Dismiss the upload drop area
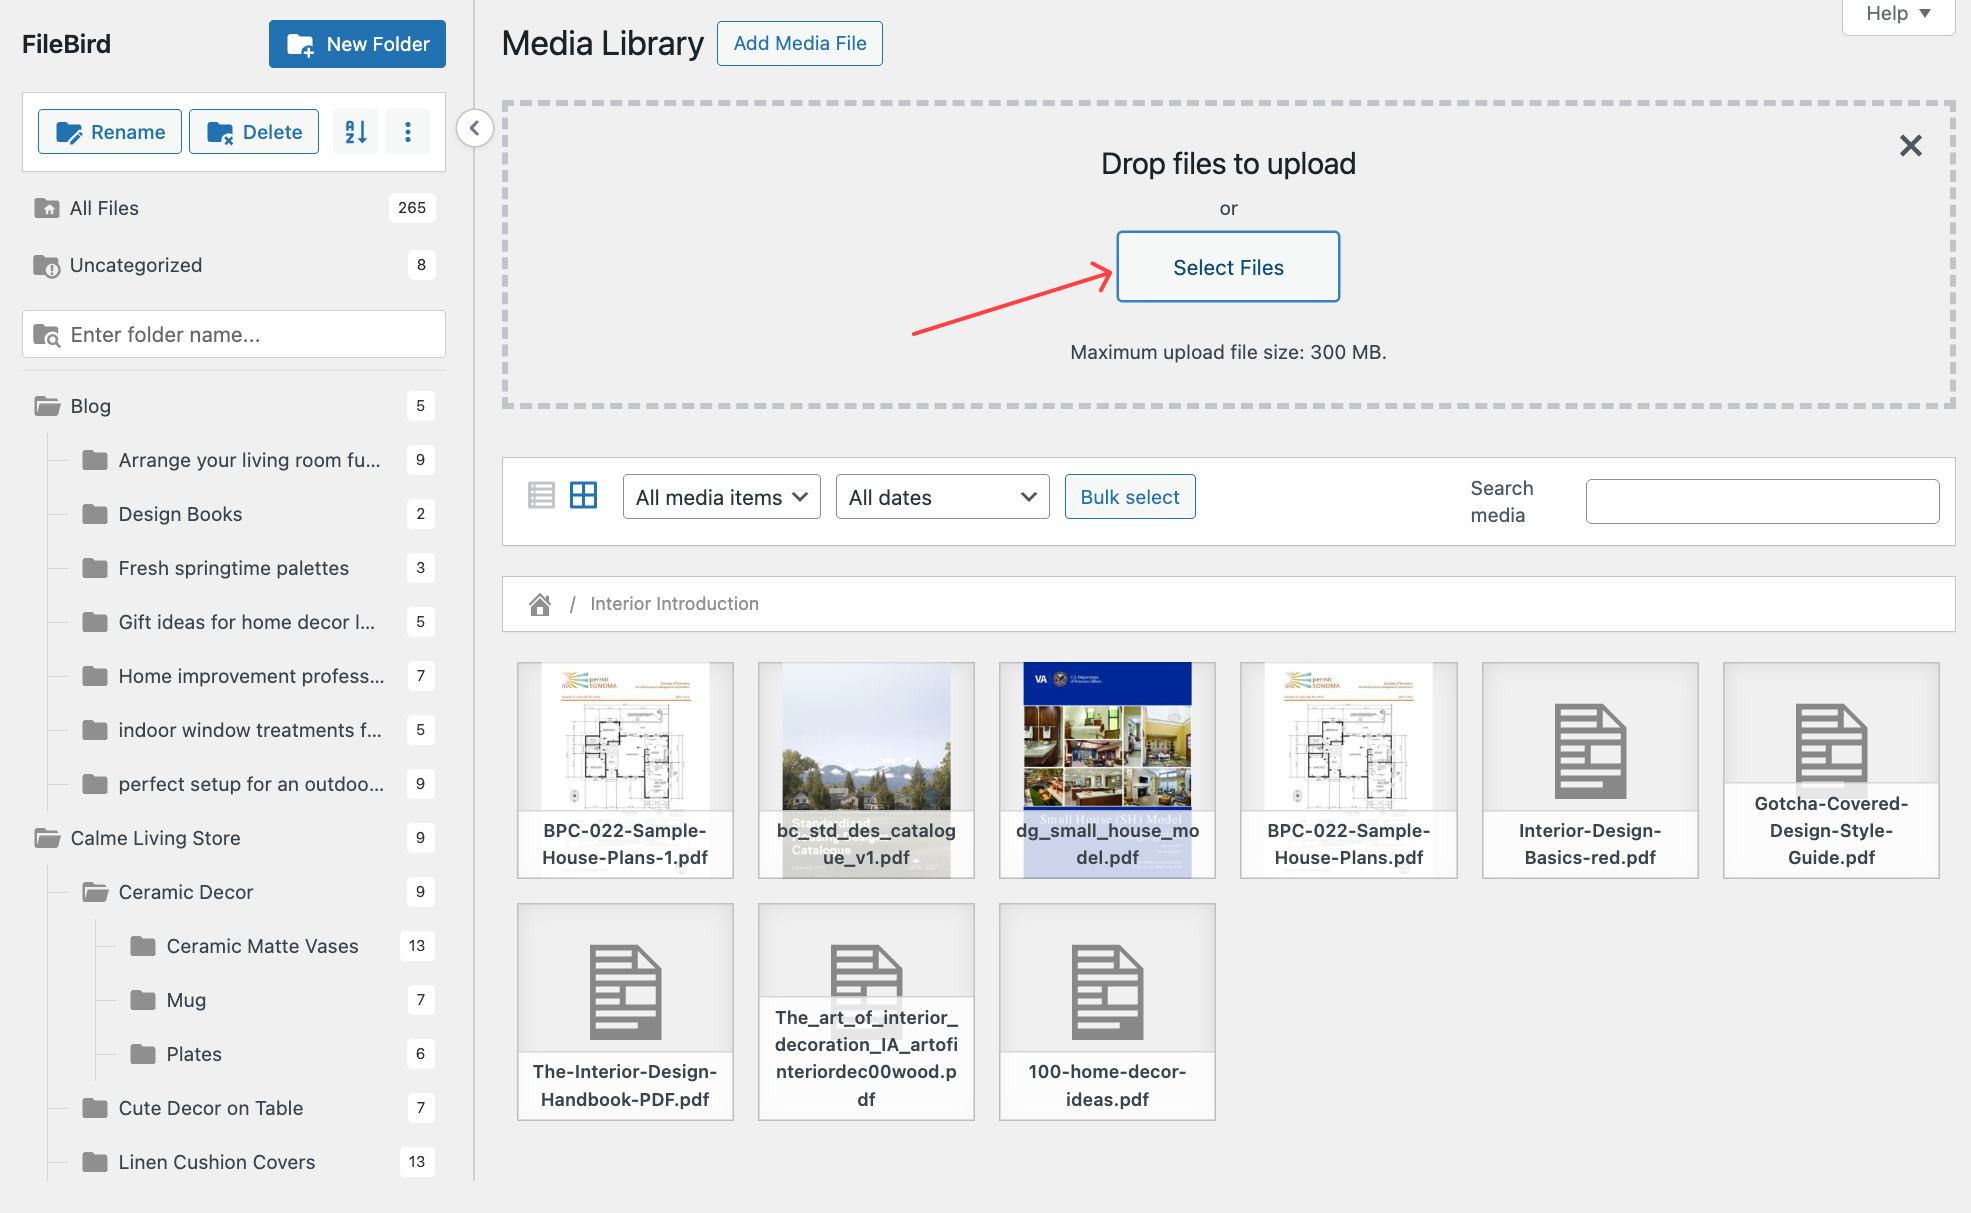Image resolution: width=1971 pixels, height=1213 pixels. click(x=1910, y=146)
